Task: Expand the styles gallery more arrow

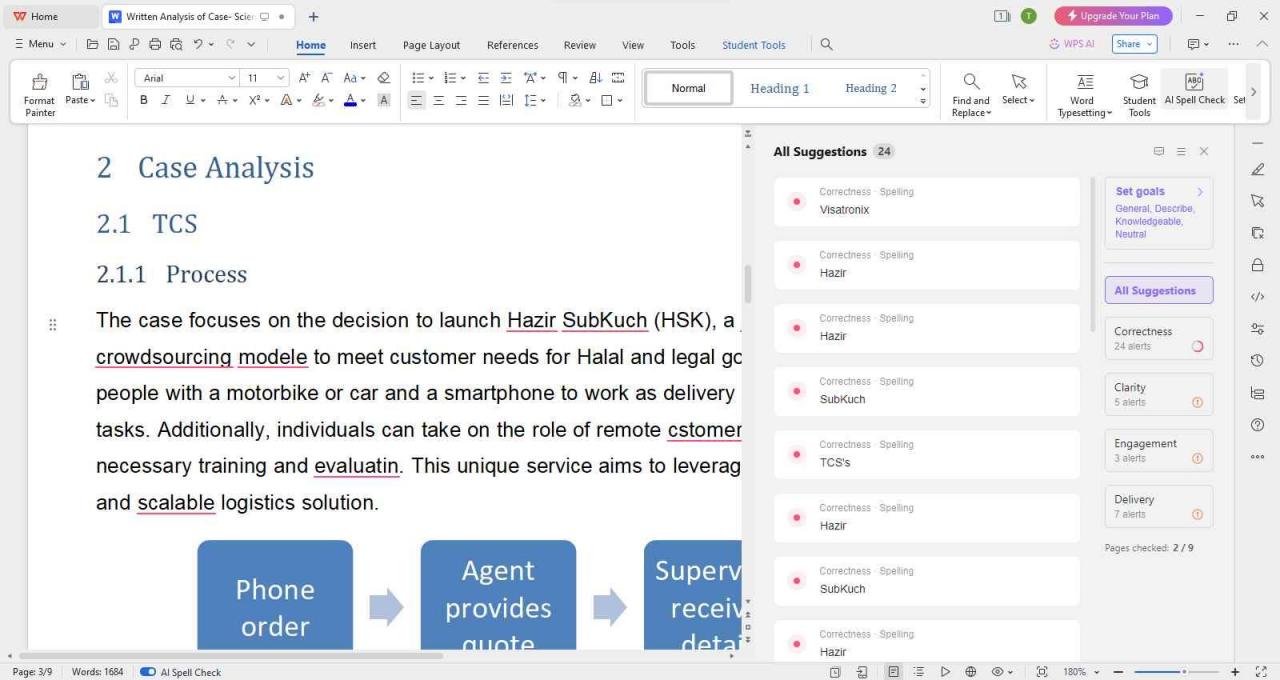Action: pyautogui.click(x=923, y=102)
